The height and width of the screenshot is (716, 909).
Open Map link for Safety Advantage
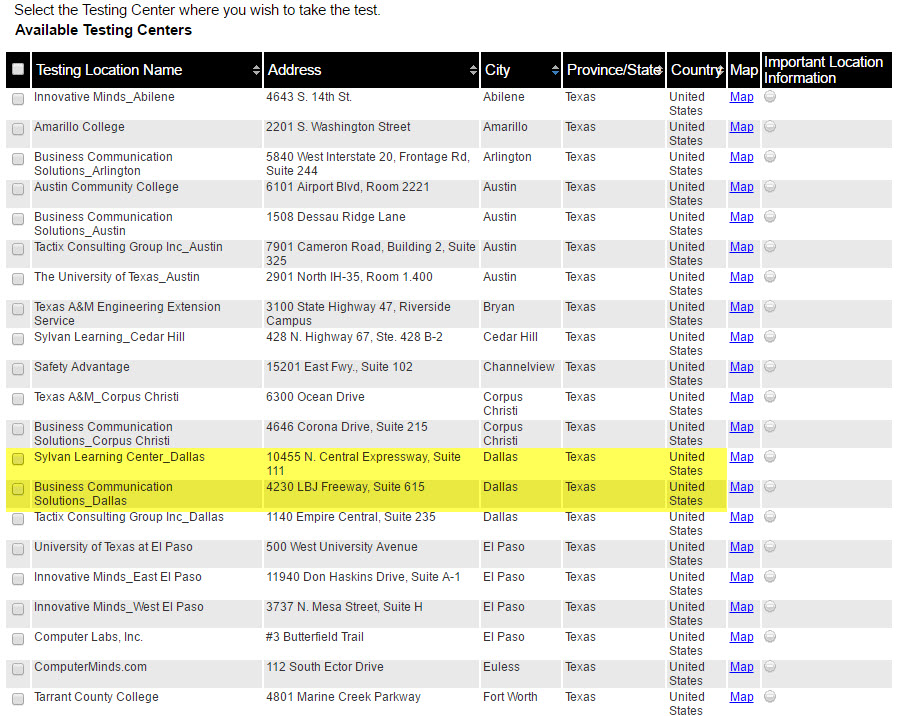click(741, 367)
